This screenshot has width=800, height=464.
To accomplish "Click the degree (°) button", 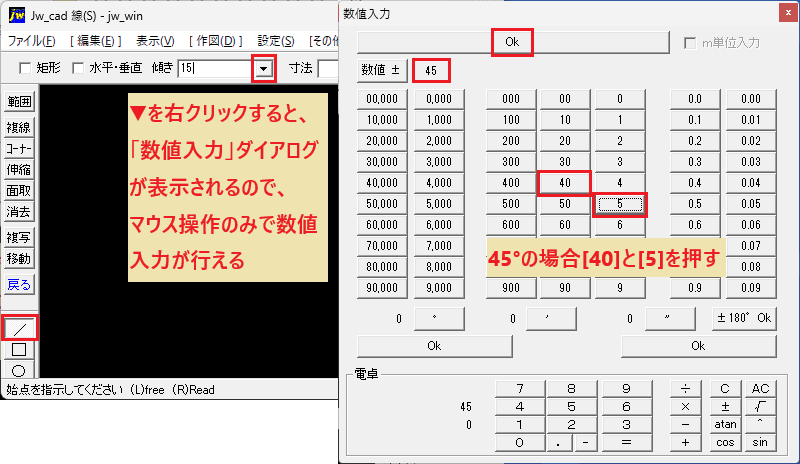I will pos(439,319).
